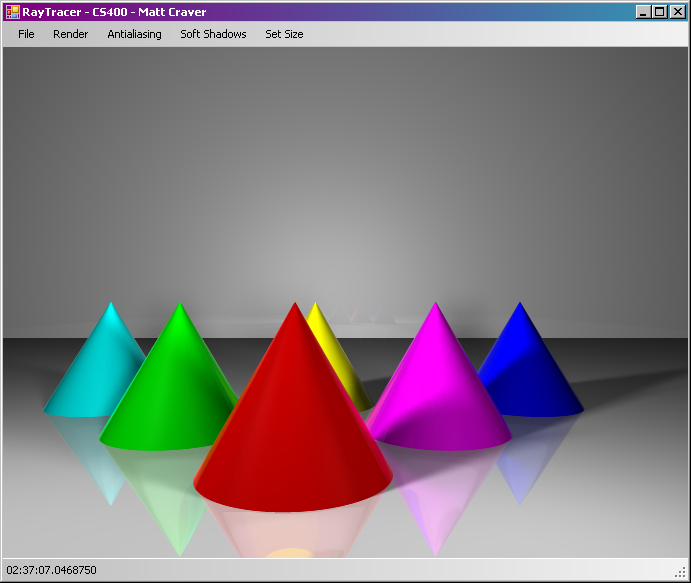
Task: Open the File menu
Action: coord(26,34)
